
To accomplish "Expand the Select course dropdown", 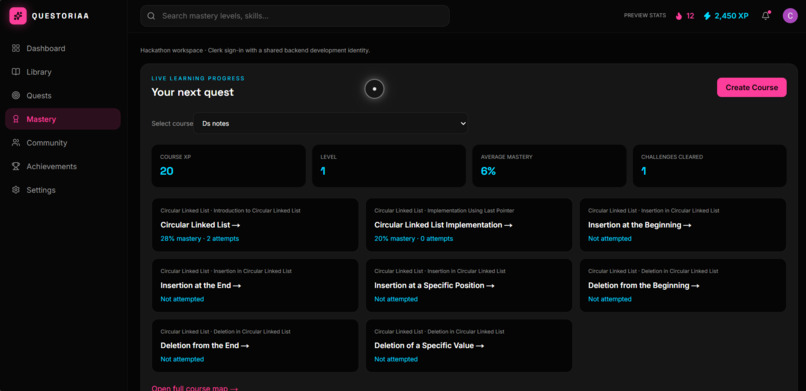I will point(331,123).
